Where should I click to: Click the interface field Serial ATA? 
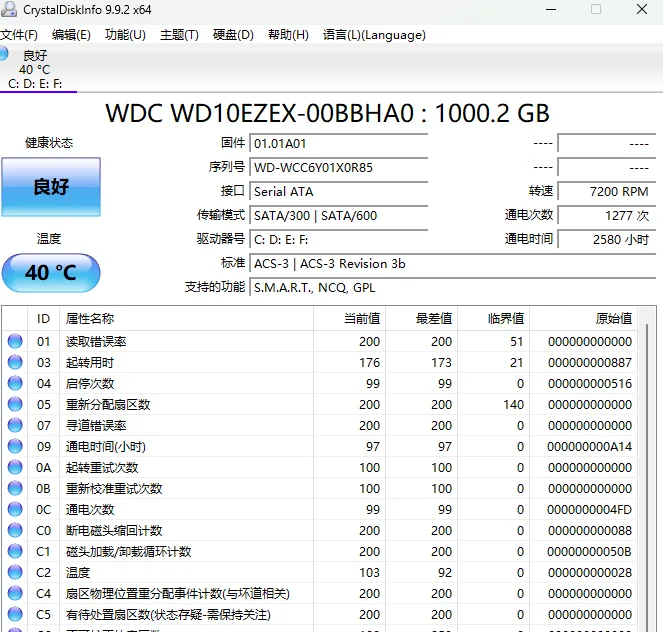[x=339, y=192]
